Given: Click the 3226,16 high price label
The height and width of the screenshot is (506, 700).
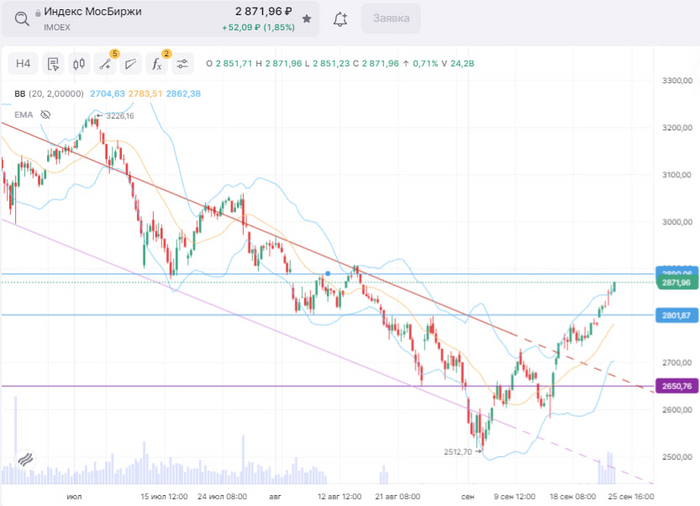Looking at the screenshot, I should point(120,116).
